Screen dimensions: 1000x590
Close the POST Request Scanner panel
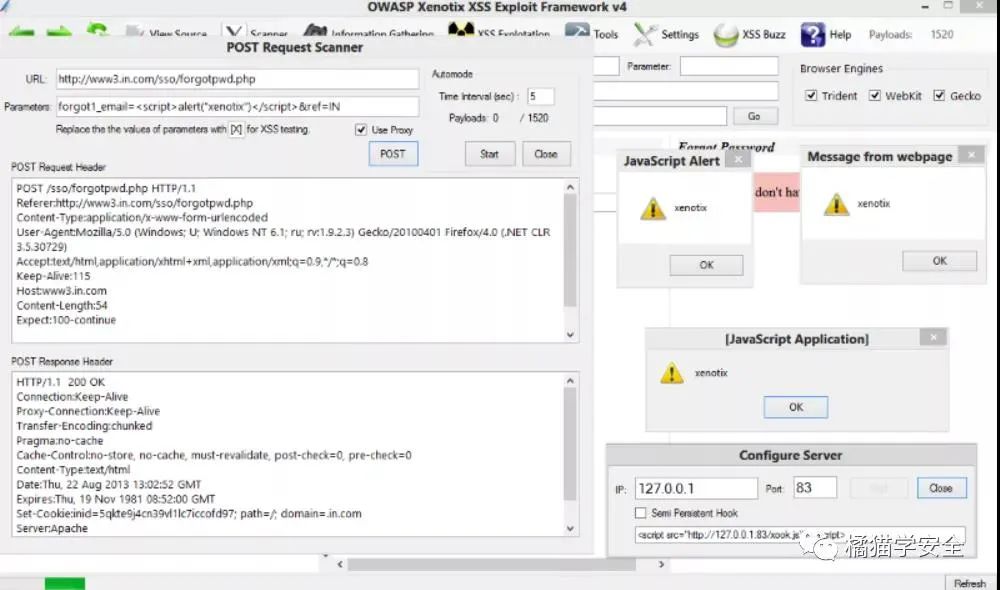pyautogui.click(x=546, y=154)
